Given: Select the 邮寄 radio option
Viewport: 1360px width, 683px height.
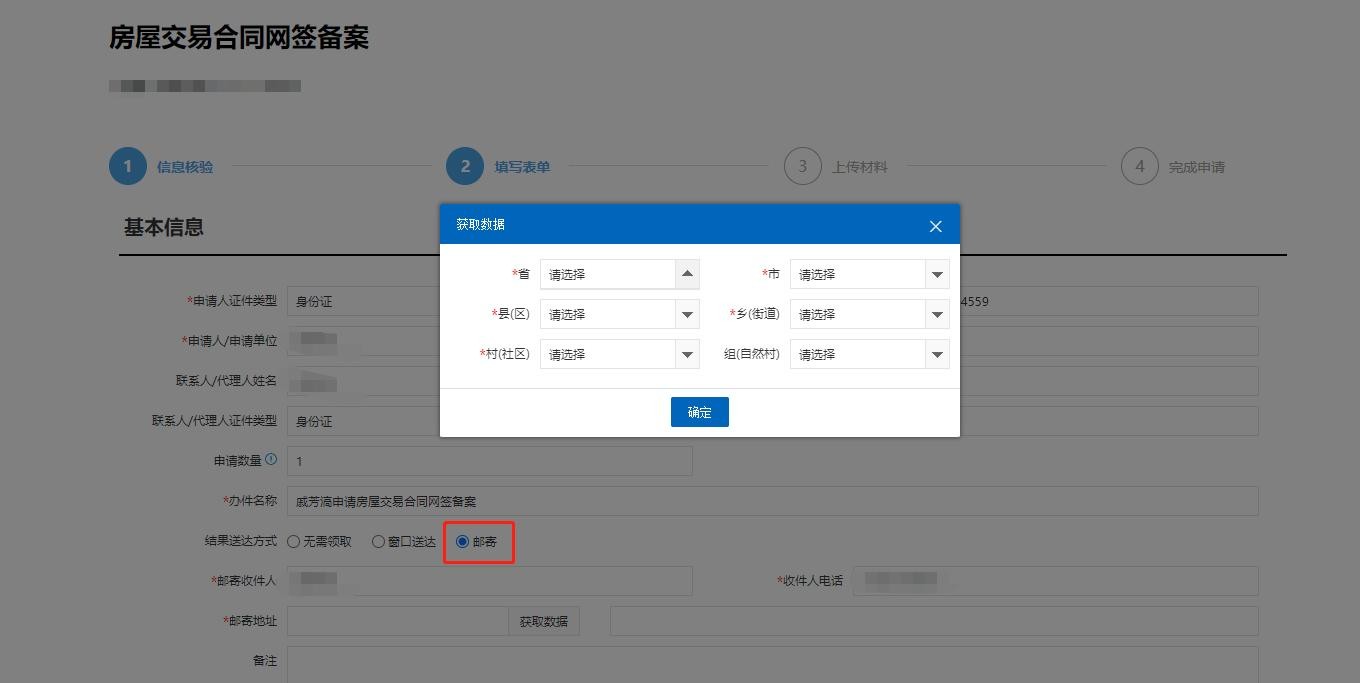Looking at the screenshot, I should point(462,541).
